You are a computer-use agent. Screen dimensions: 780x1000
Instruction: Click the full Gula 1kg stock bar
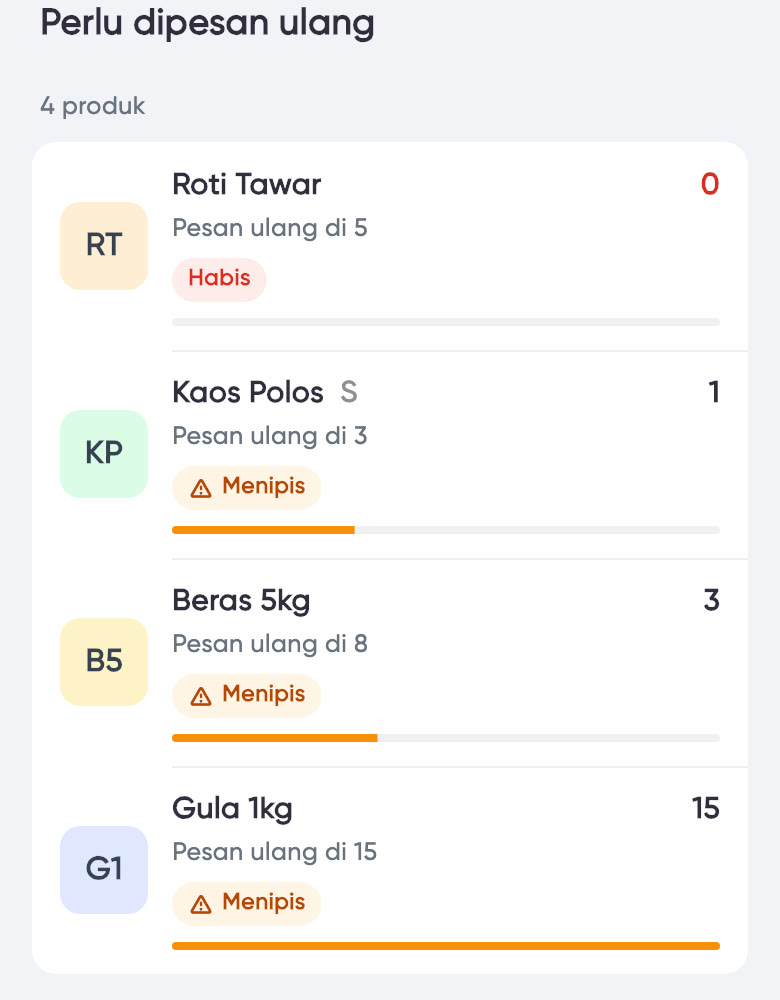click(x=446, y=946)
